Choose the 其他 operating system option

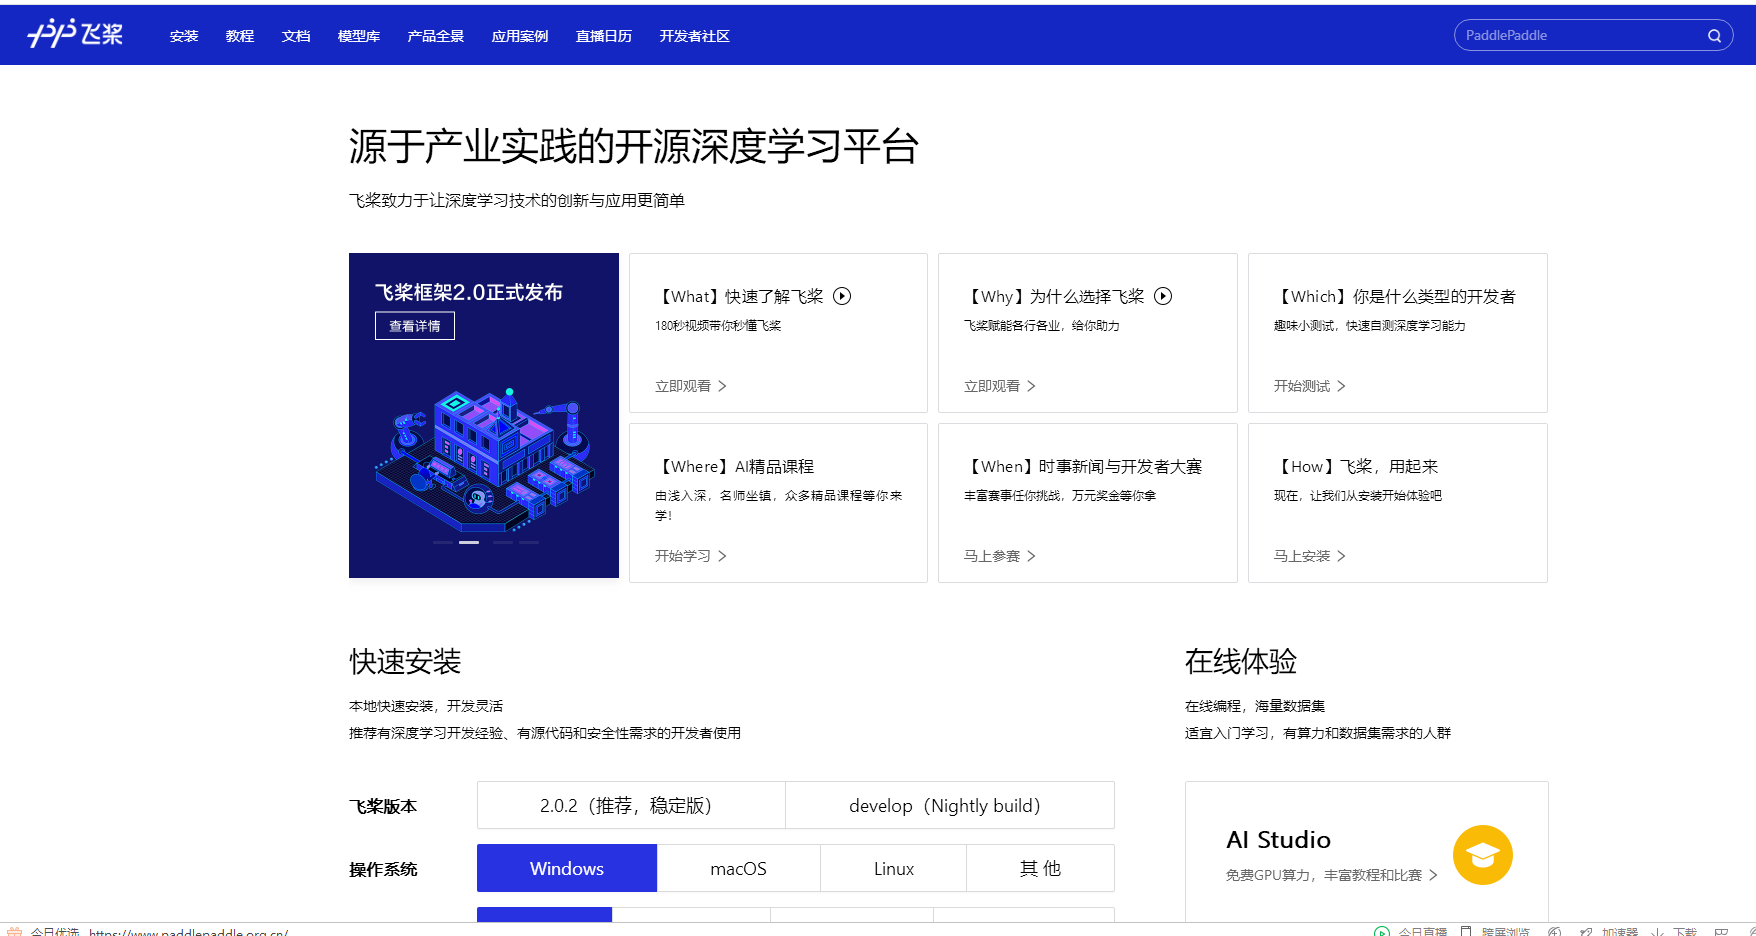click(x=1040, y=868)
